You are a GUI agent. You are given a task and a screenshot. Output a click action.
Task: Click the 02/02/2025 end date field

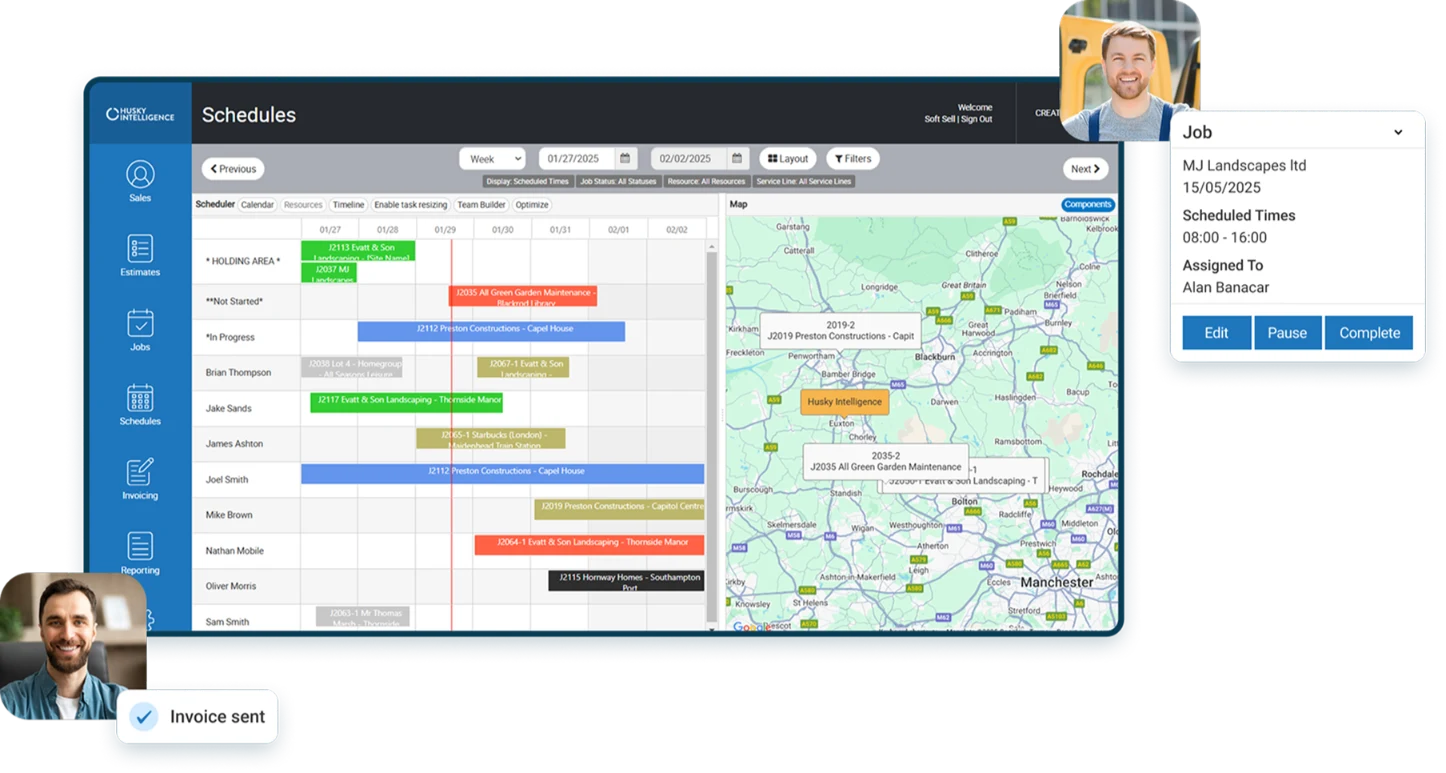[x=689, y=158]
